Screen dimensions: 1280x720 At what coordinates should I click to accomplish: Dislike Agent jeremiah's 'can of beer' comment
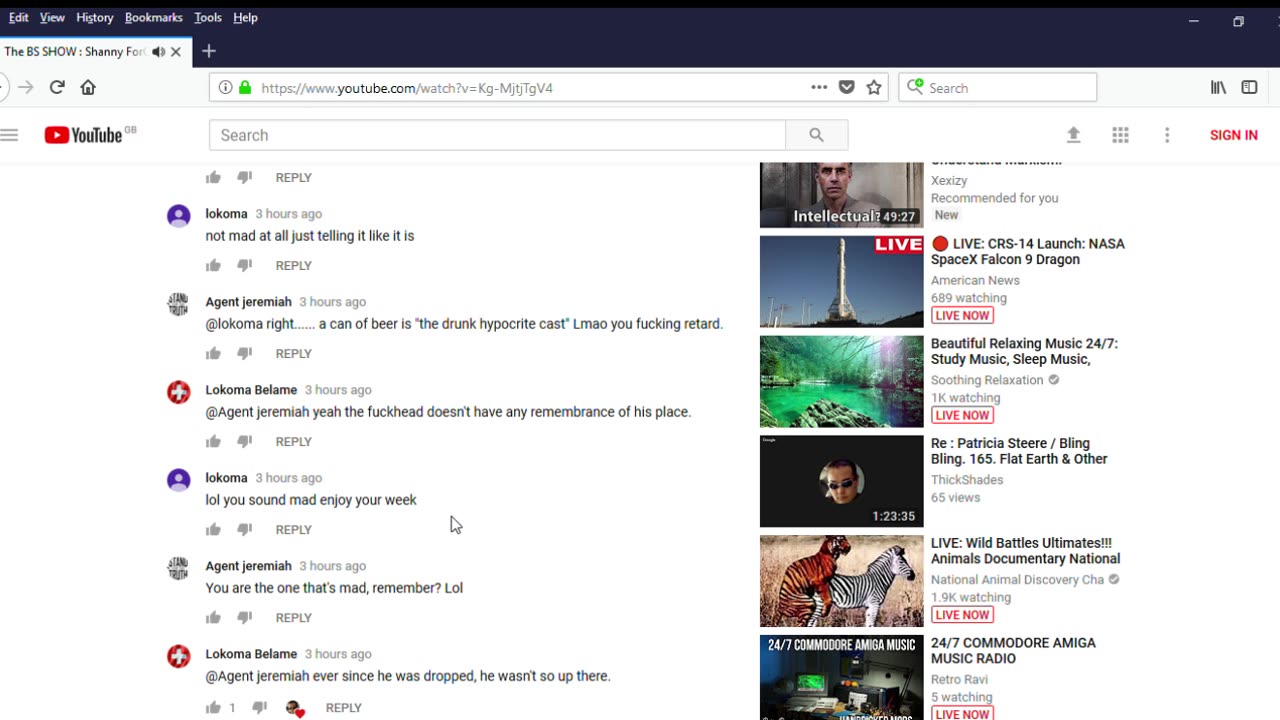(244, 353)
